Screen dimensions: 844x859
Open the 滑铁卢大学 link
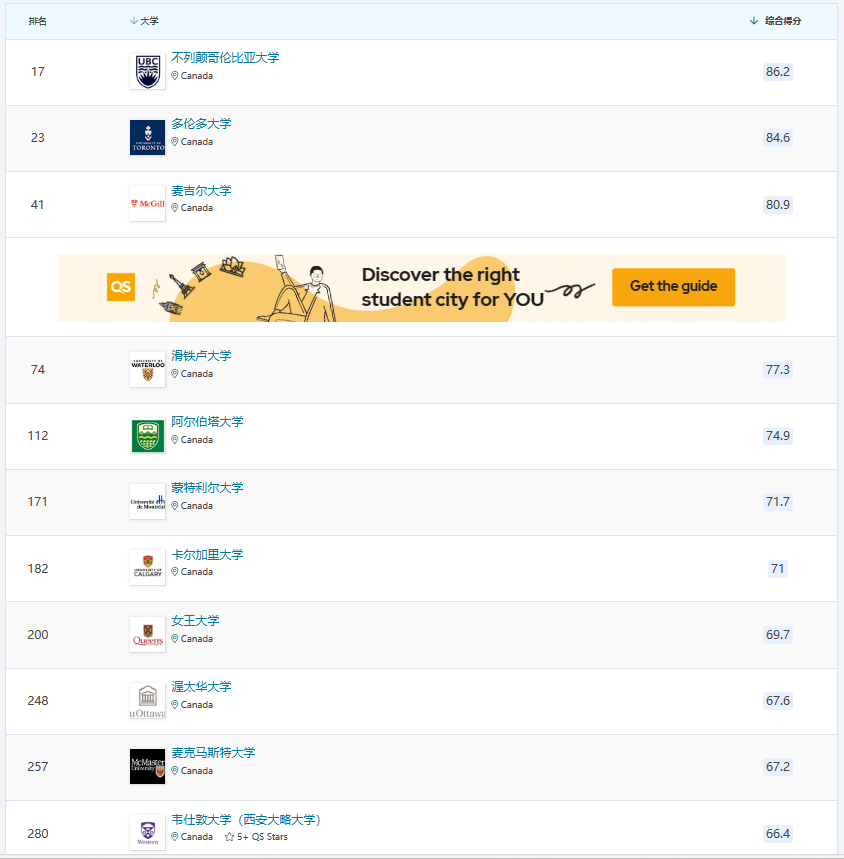pos(201,356)
